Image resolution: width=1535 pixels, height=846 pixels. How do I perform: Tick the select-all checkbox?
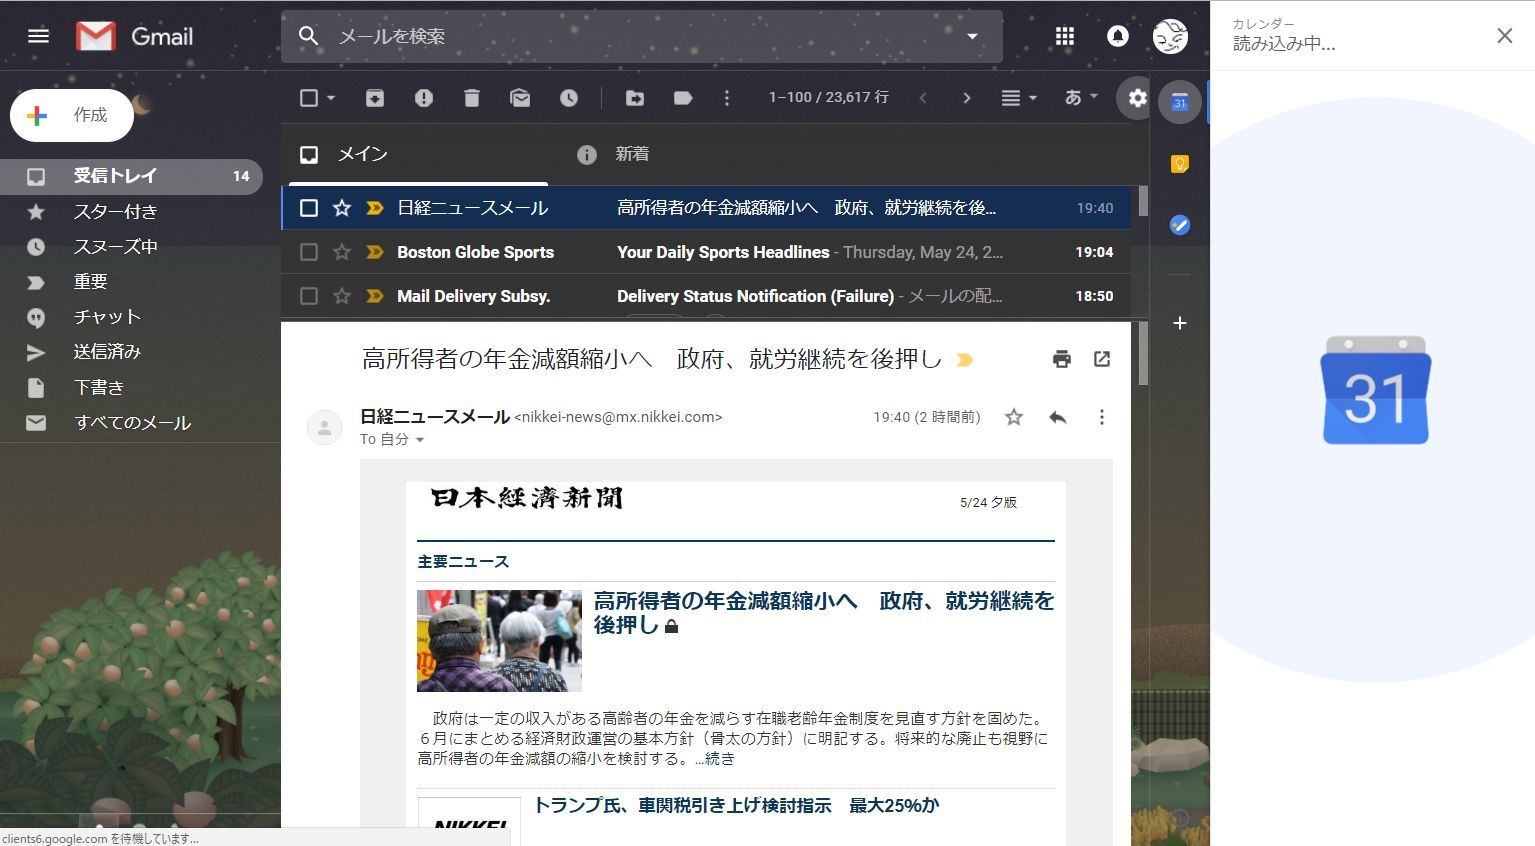(x=309, y=97)
